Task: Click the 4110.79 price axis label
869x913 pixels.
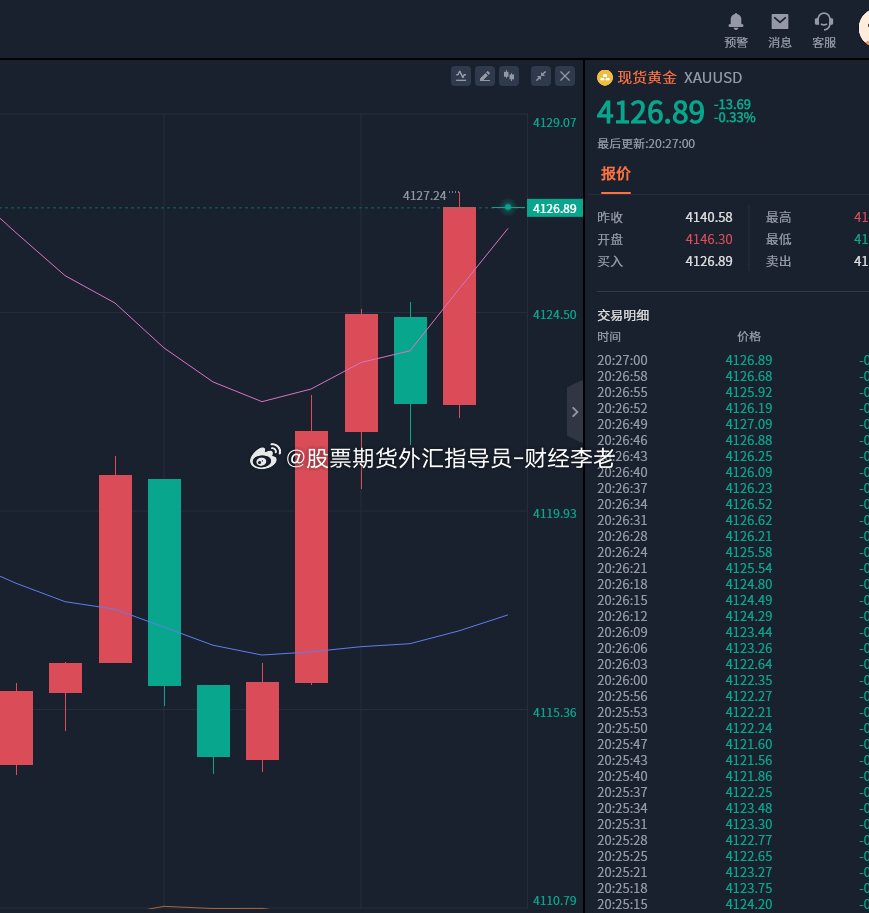Action: click(x=554, y=901)
